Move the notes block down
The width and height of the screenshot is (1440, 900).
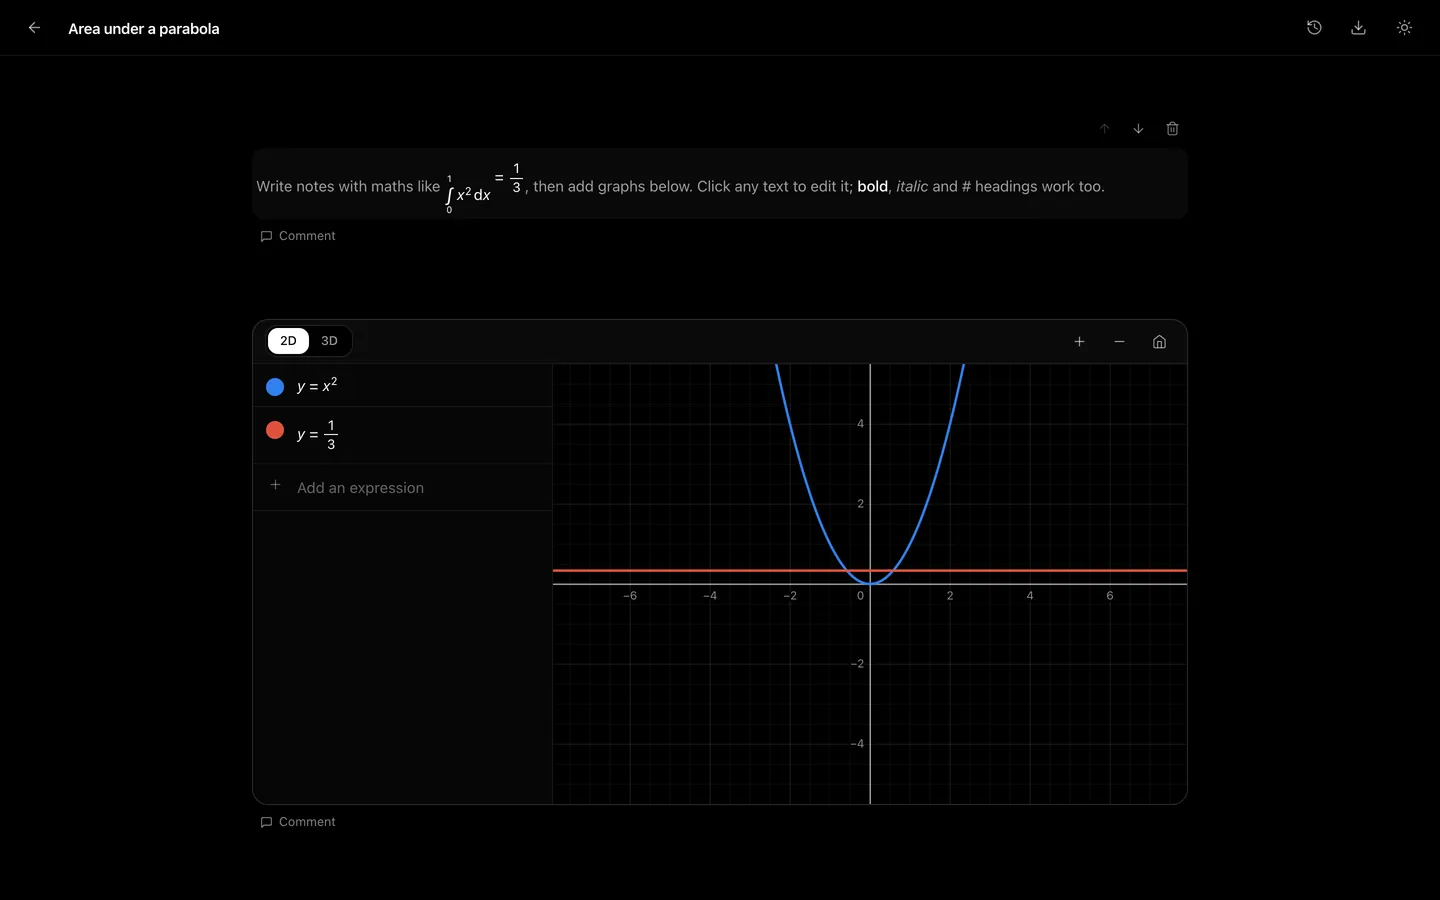[1138, 129]
